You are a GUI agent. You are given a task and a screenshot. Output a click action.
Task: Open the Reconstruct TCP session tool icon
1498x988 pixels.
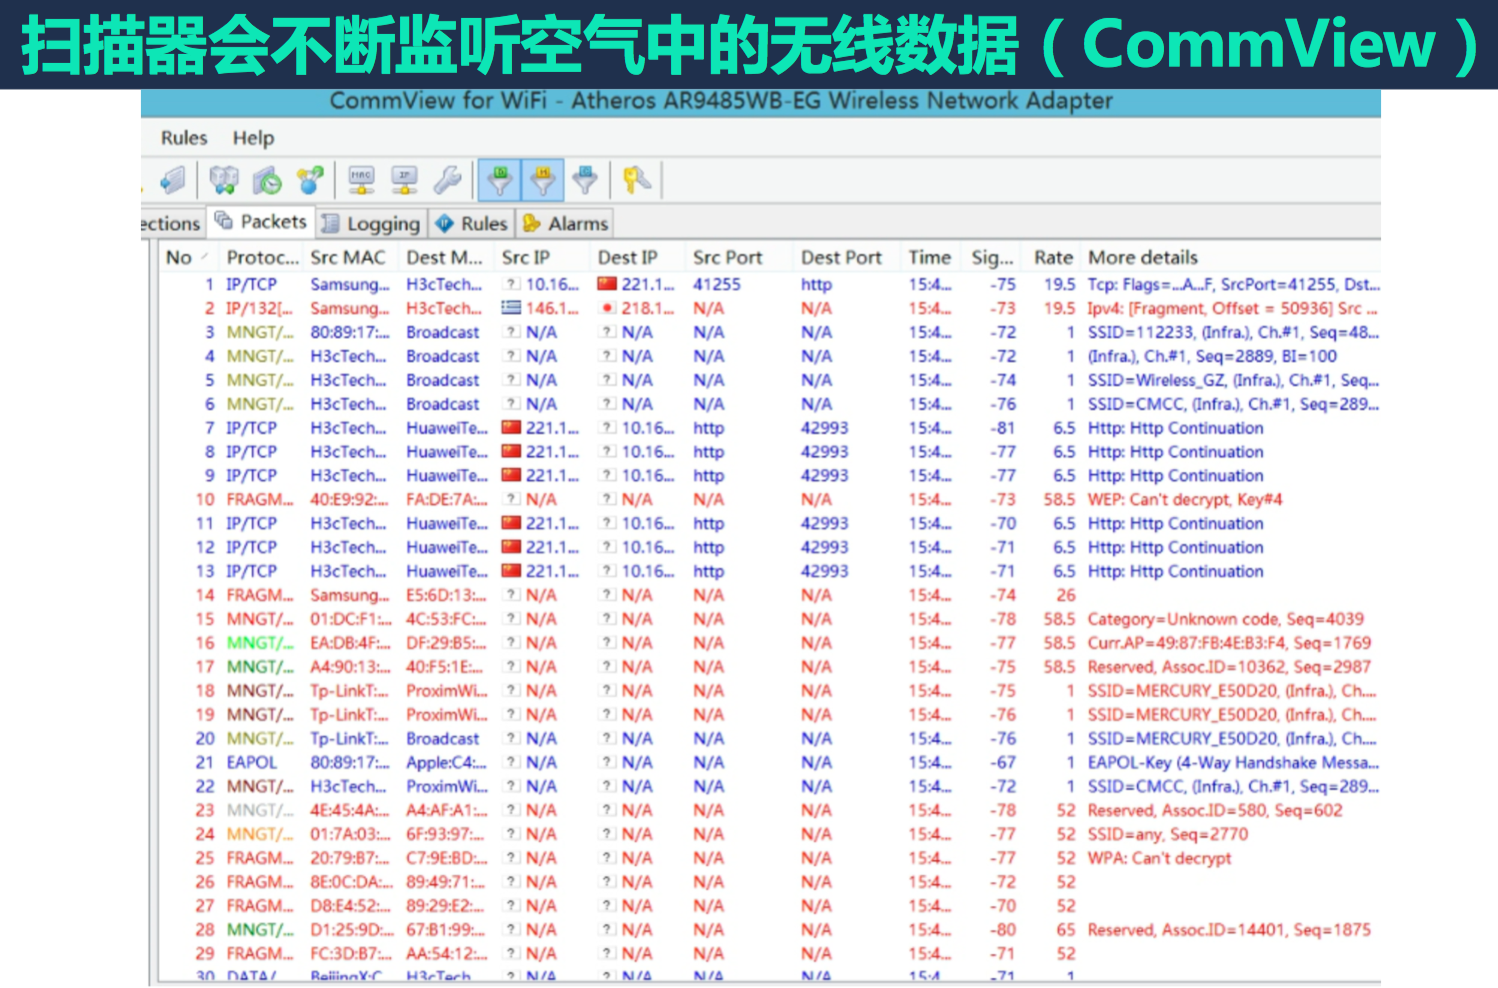click(x=224, y=180)
